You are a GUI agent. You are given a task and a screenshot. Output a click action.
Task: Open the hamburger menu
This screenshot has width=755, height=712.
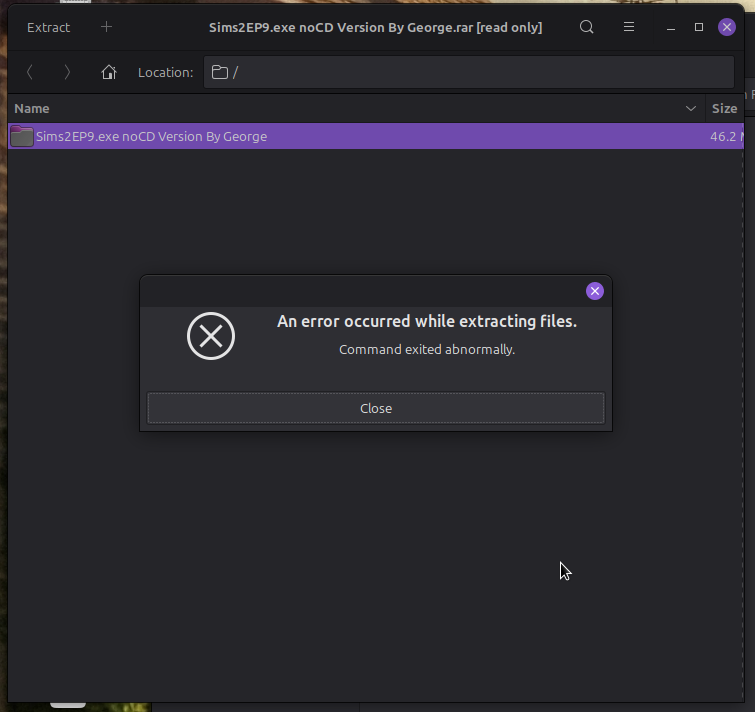coord(628,27)
